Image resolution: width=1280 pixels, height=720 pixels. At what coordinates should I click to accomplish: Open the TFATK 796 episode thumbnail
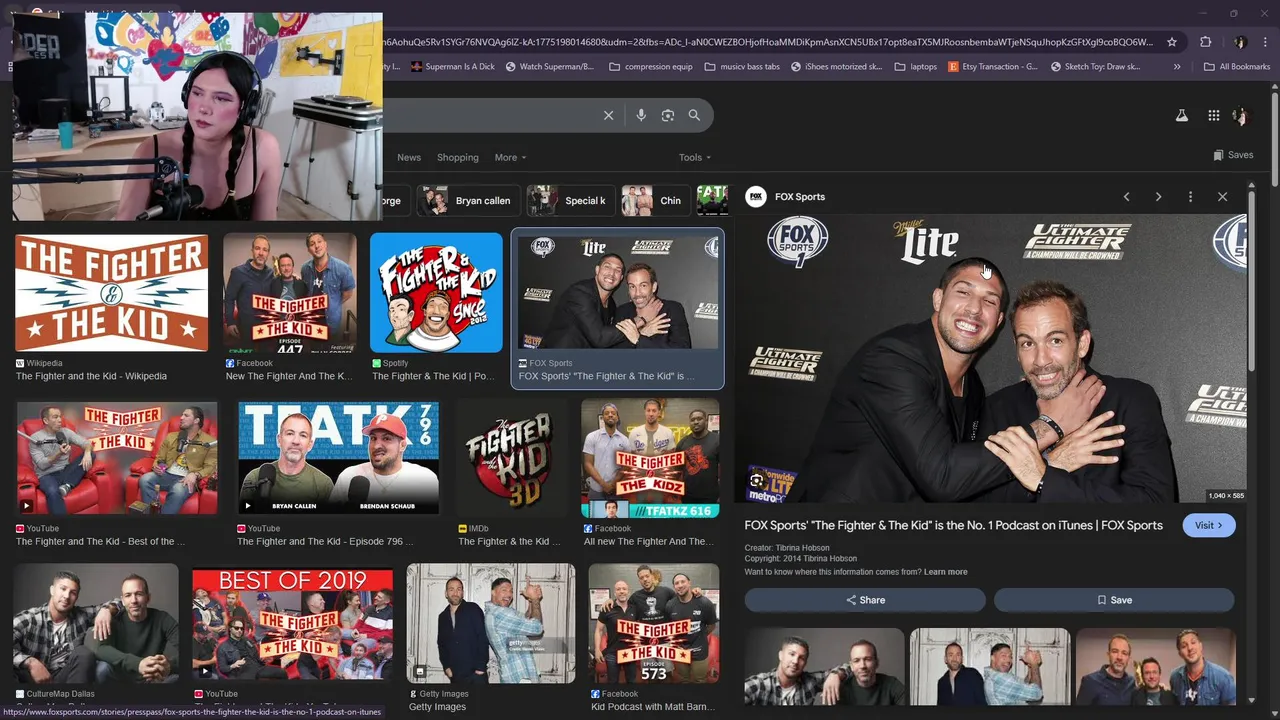point(338,457)
